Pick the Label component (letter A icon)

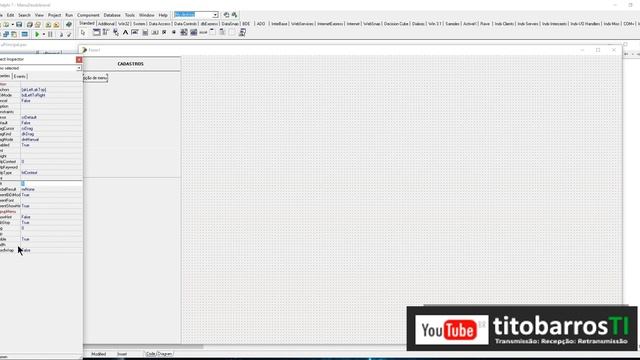125,32
